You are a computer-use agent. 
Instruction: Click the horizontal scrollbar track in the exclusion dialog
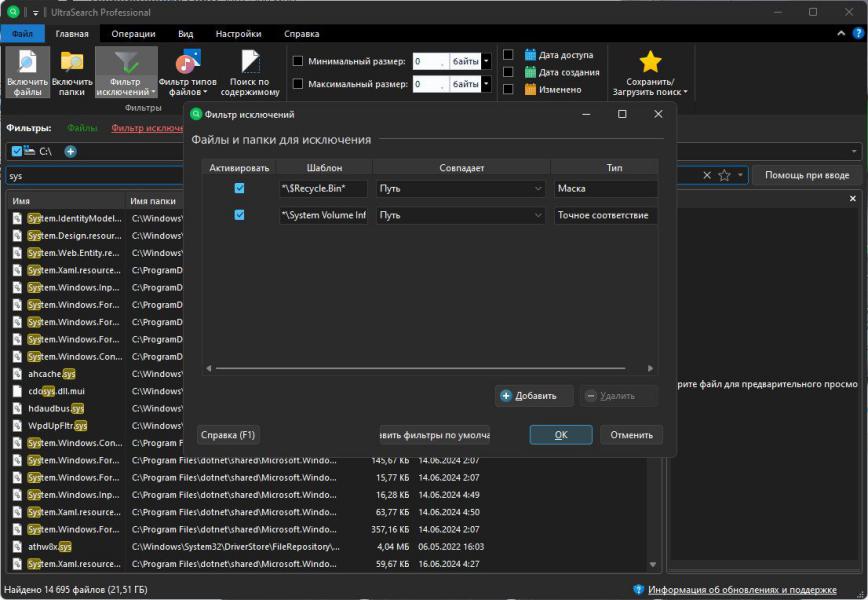coord(421,368)
